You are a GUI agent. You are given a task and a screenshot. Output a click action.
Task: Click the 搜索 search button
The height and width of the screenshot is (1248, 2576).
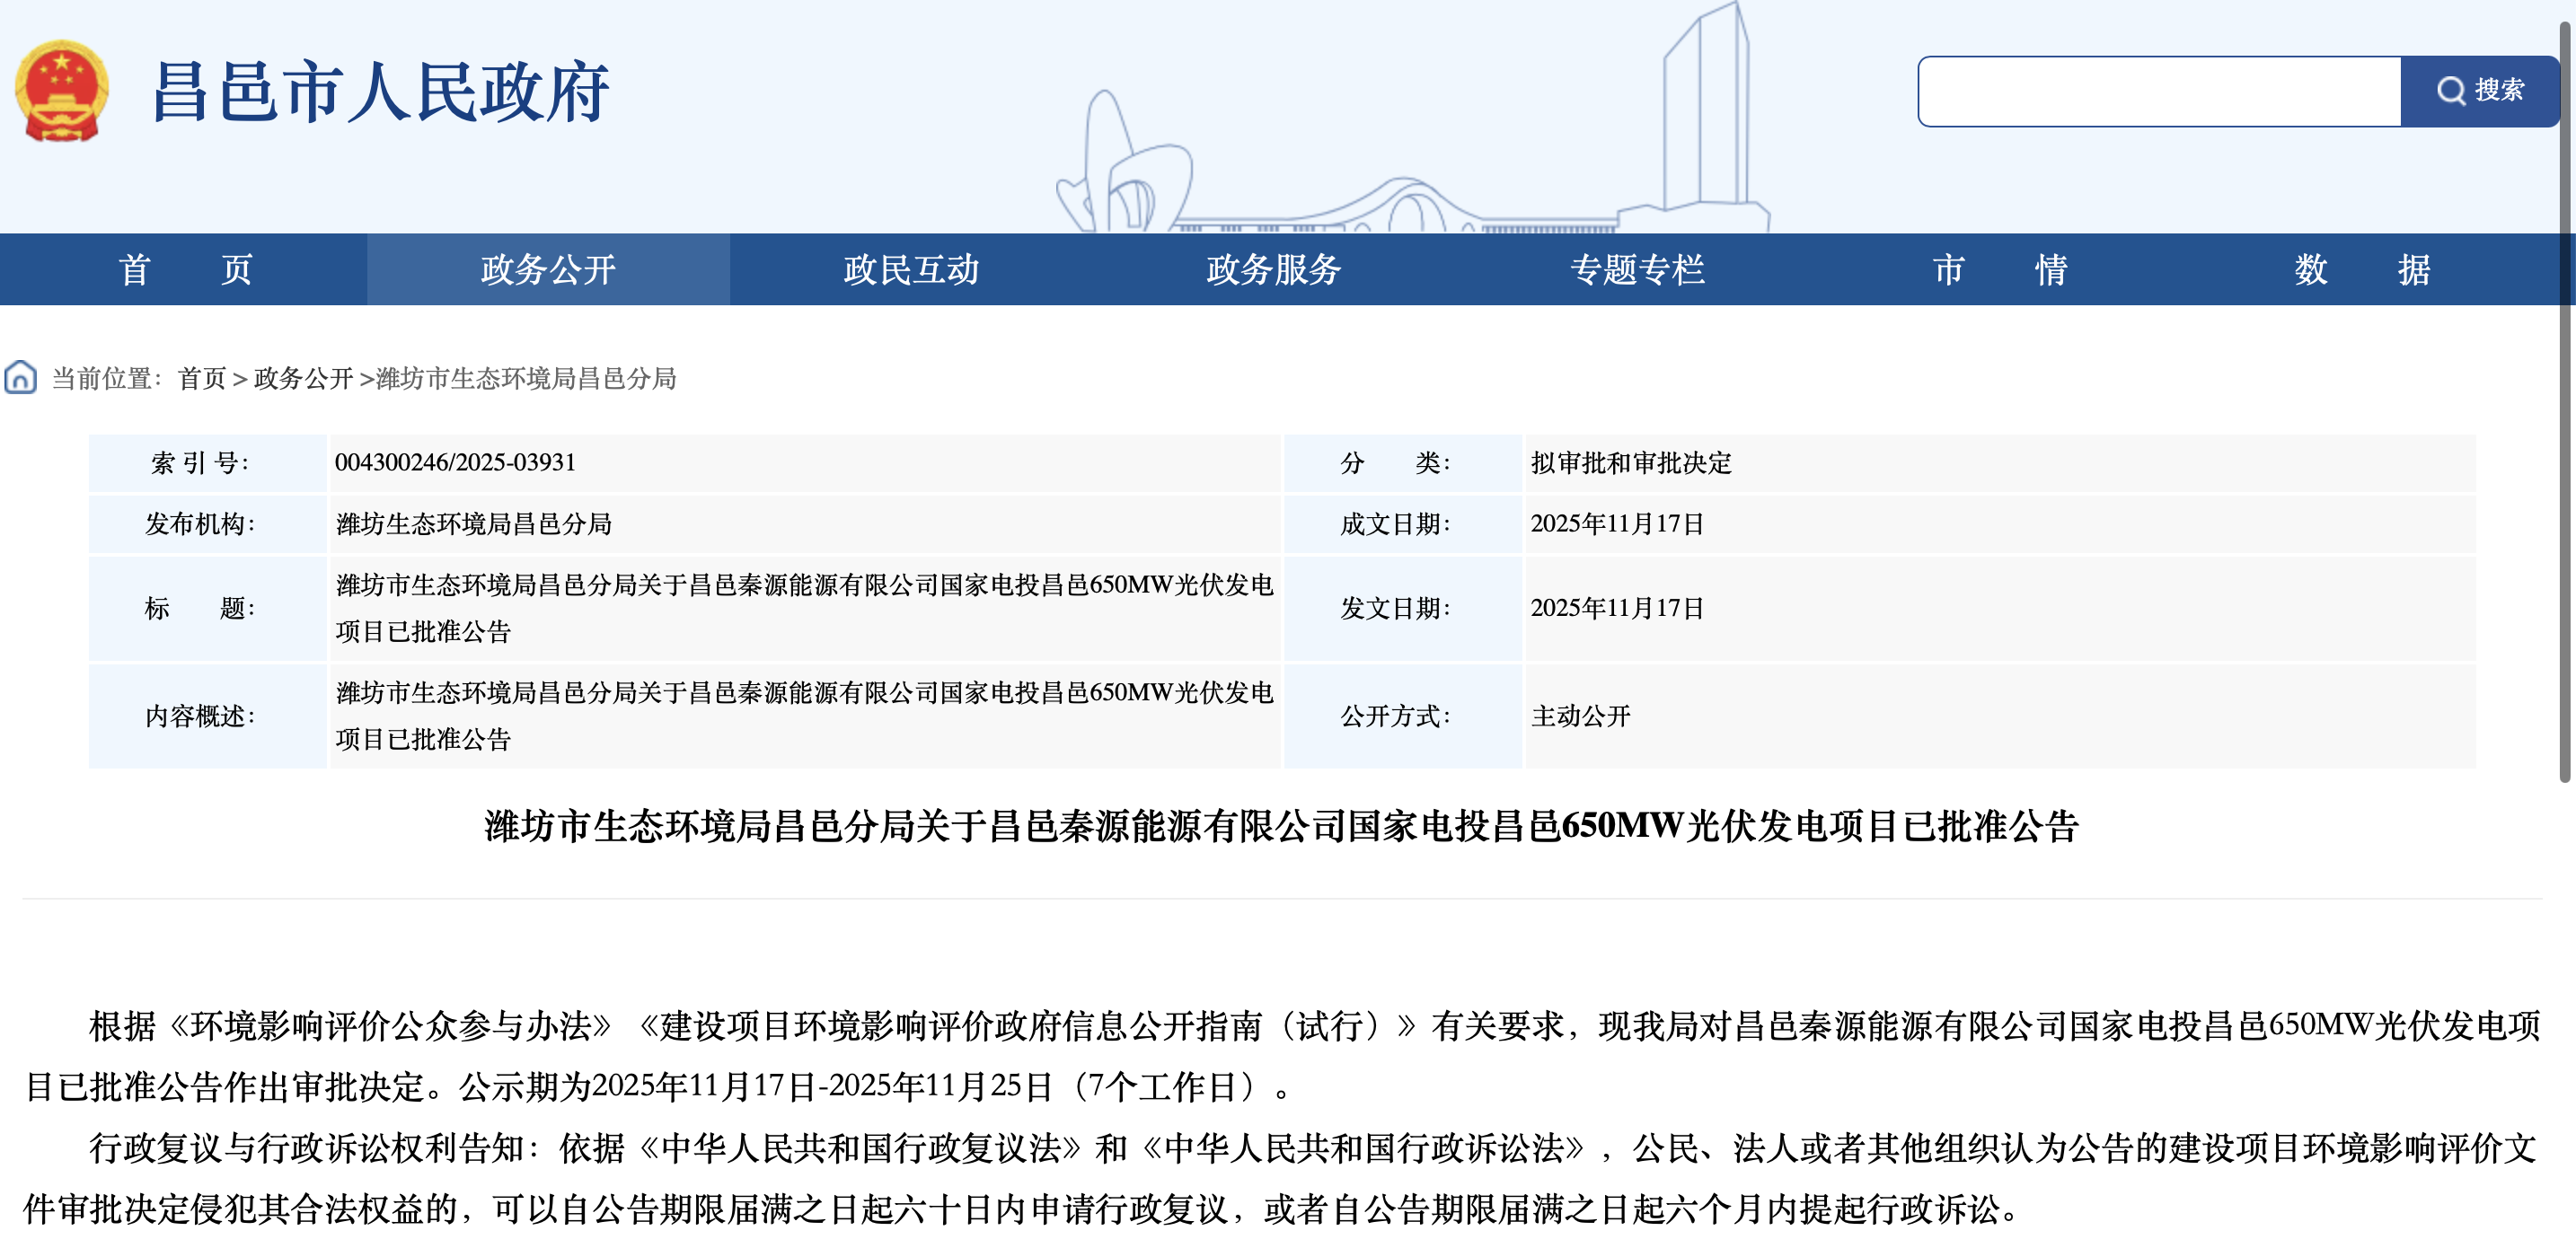[2479, 91]
